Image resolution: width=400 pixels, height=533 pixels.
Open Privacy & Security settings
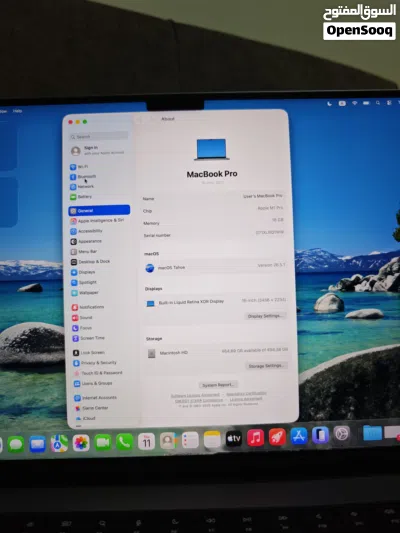click(95, 363)
